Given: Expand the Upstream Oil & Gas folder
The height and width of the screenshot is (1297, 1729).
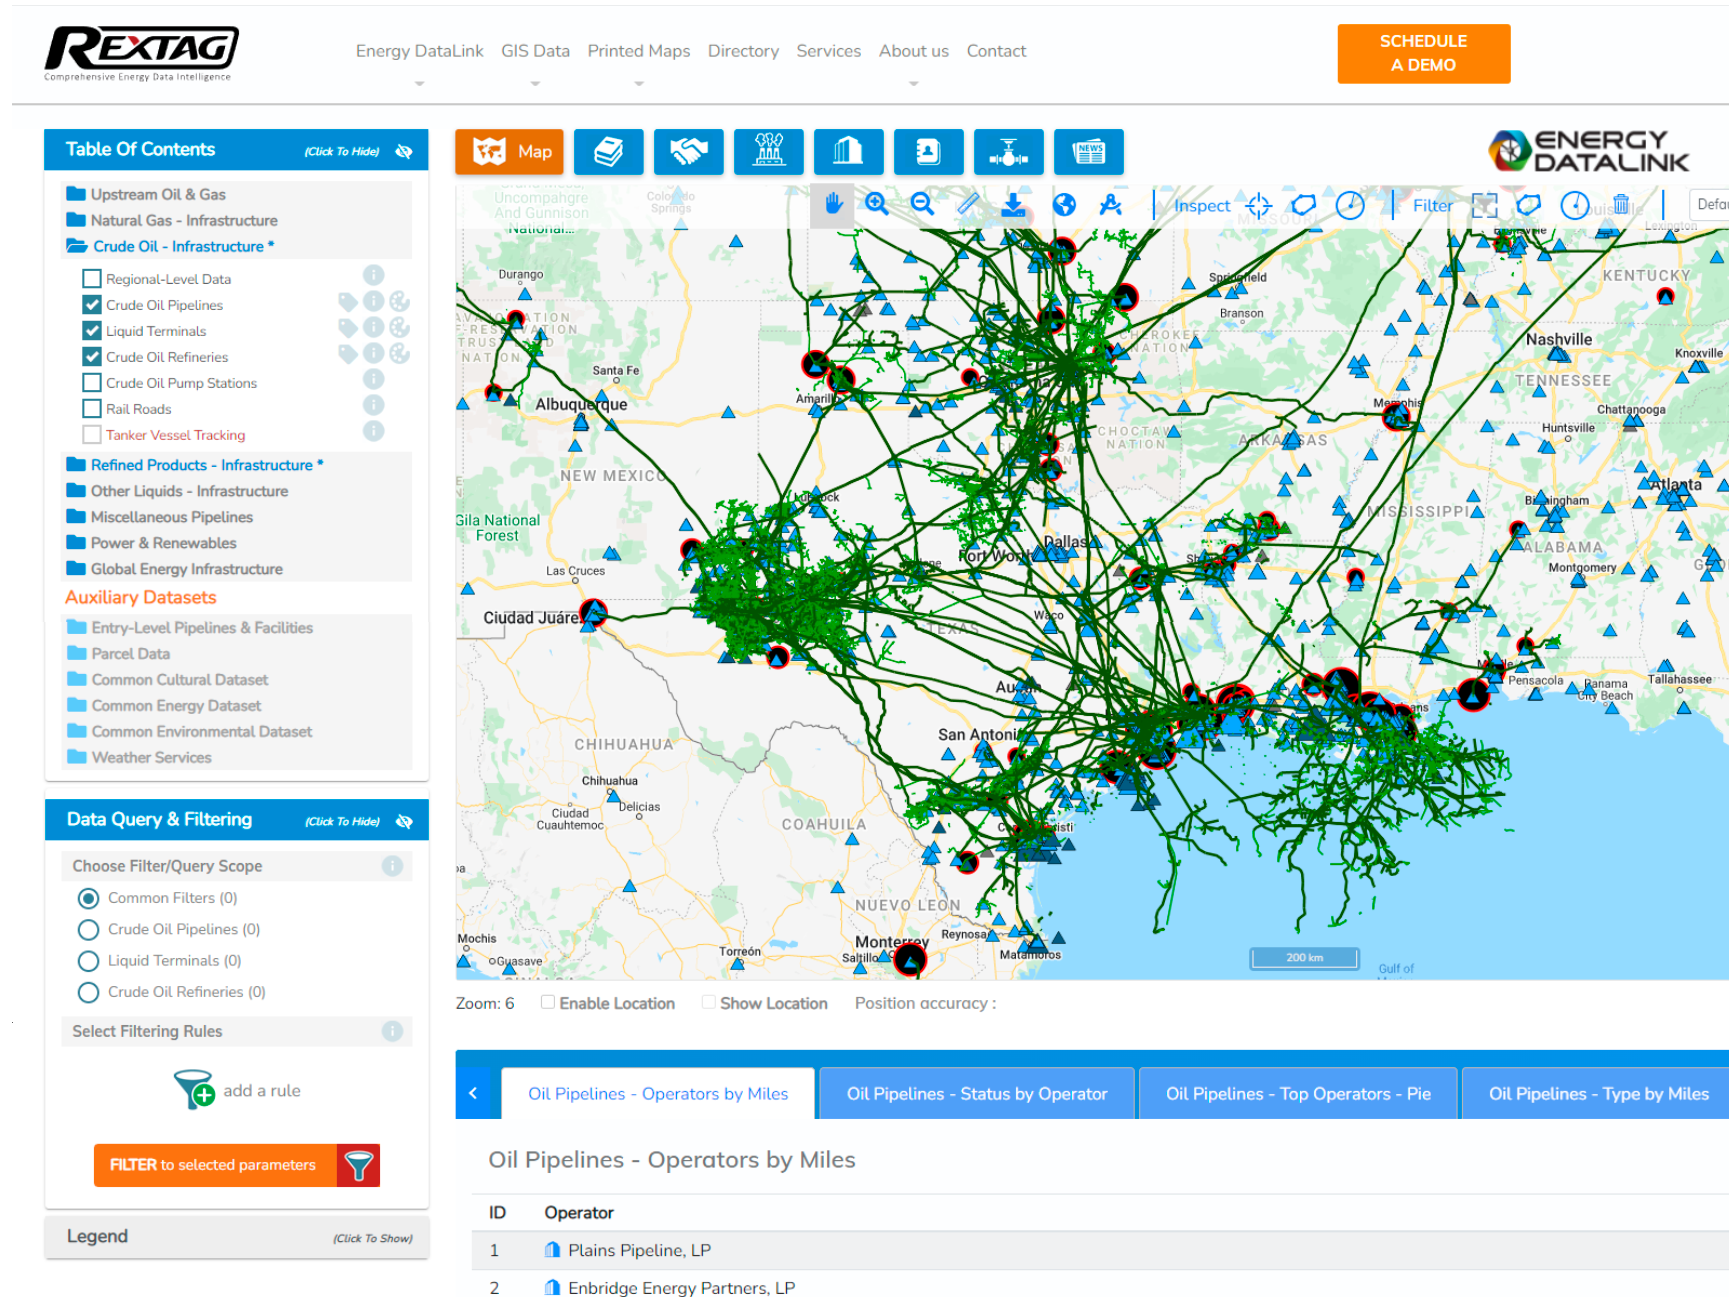Looking at the screenshot, I should point(146,194).
